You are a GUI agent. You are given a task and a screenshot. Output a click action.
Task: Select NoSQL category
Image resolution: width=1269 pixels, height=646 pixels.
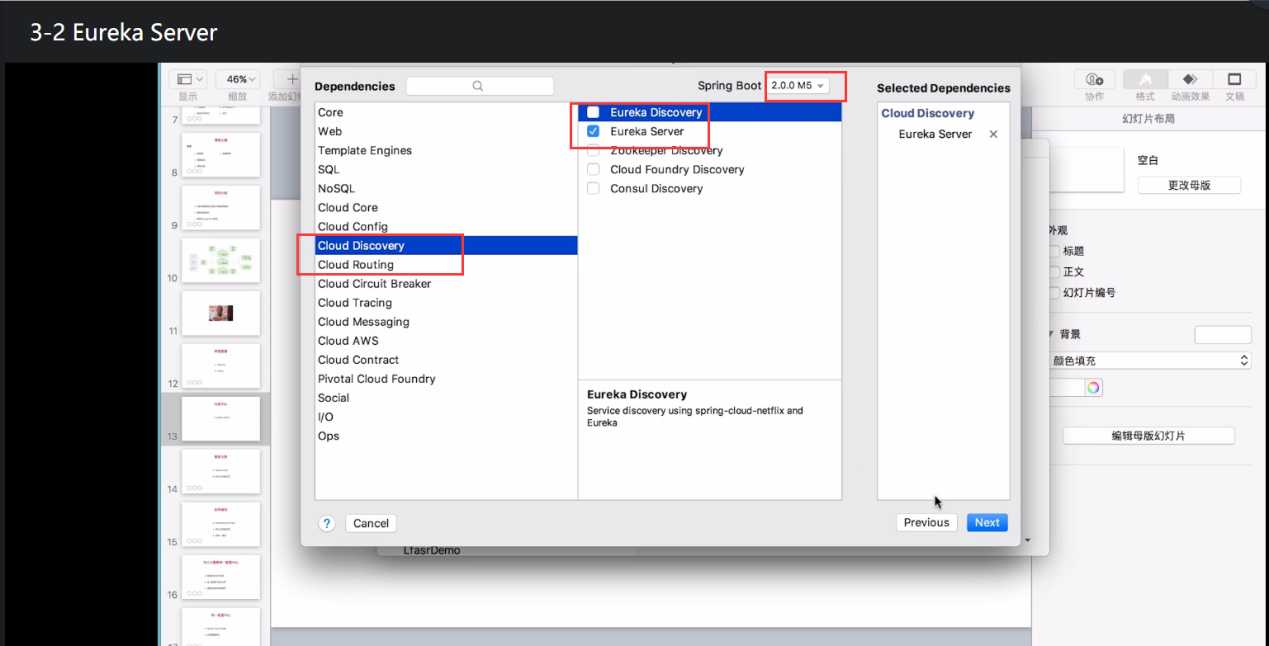pyautogui.click(x=446, y=188)
